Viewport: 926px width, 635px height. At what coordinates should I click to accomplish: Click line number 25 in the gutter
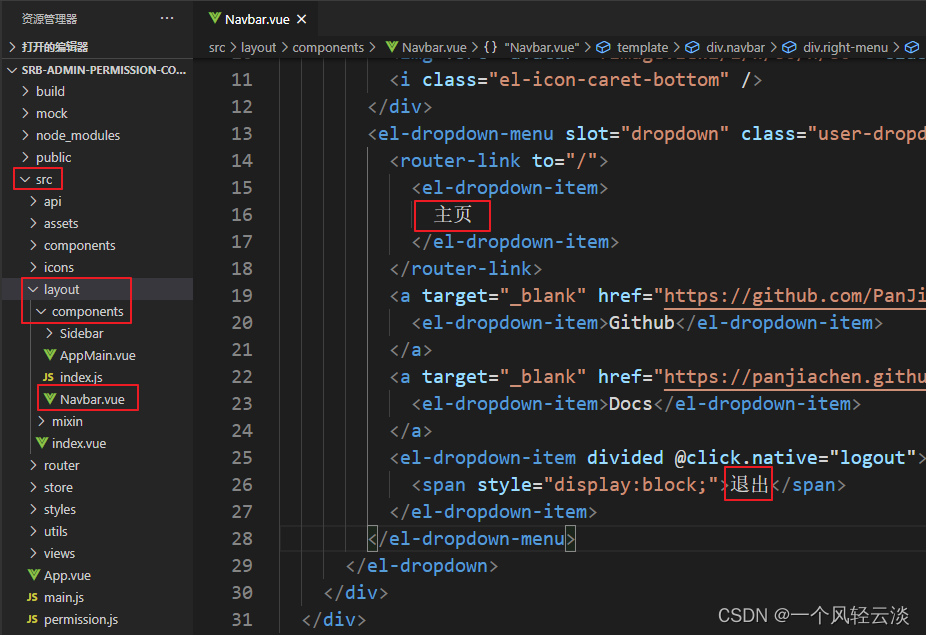pos(242,458)
